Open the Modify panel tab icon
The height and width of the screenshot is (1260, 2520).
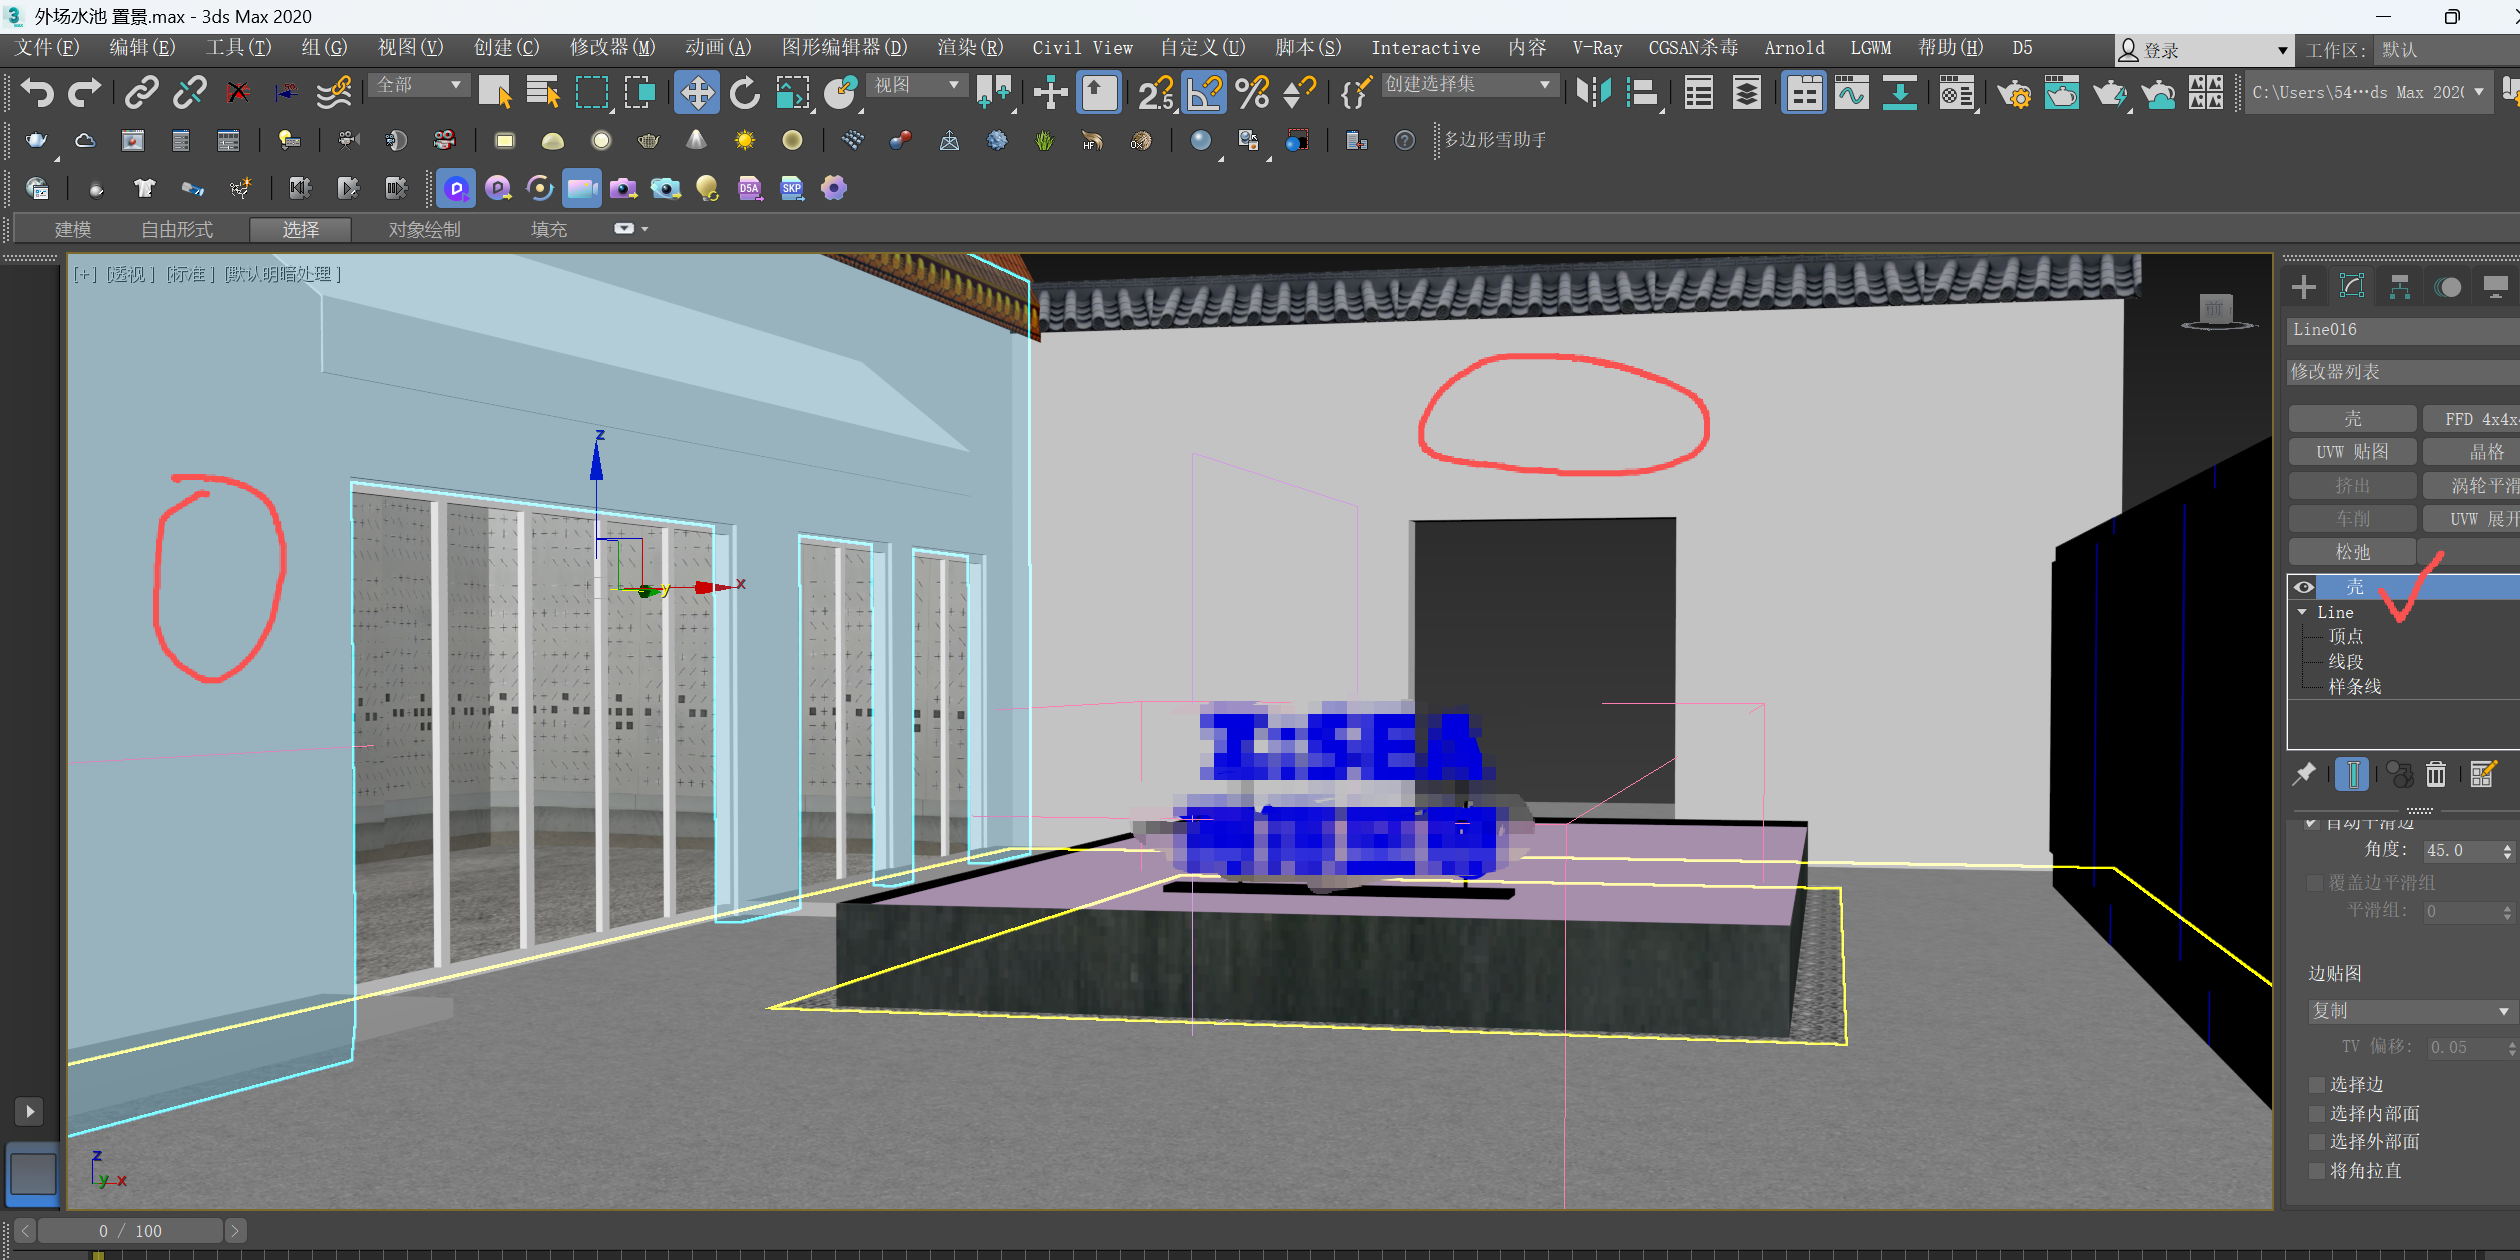(x=2352, y=287)
